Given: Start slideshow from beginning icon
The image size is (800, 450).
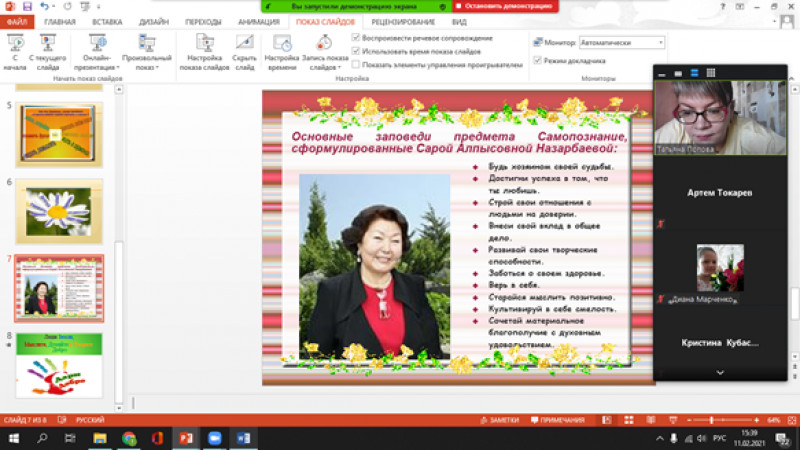Looking at the screenshot, I should pyautogui.click(x=15, y=52).
